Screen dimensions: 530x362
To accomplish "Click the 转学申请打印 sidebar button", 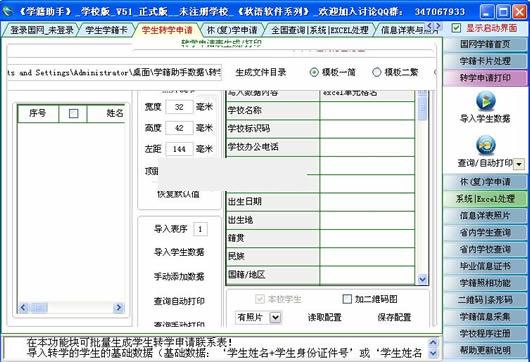I will (485, 78).
